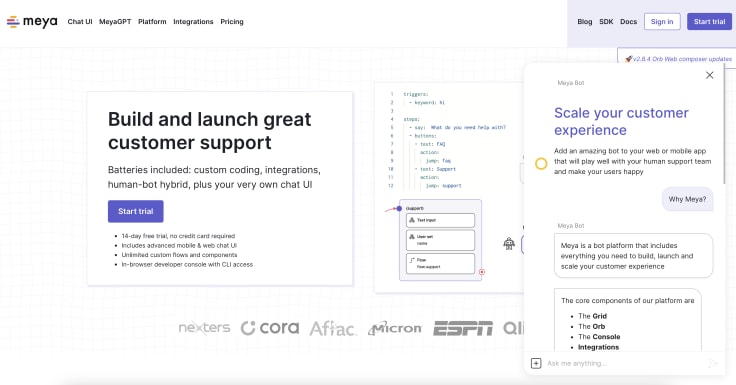The image size is (736, 385).
Task: Click 'In-browser developer console with CLI access' bullet
Action: [x=187, y=264]
